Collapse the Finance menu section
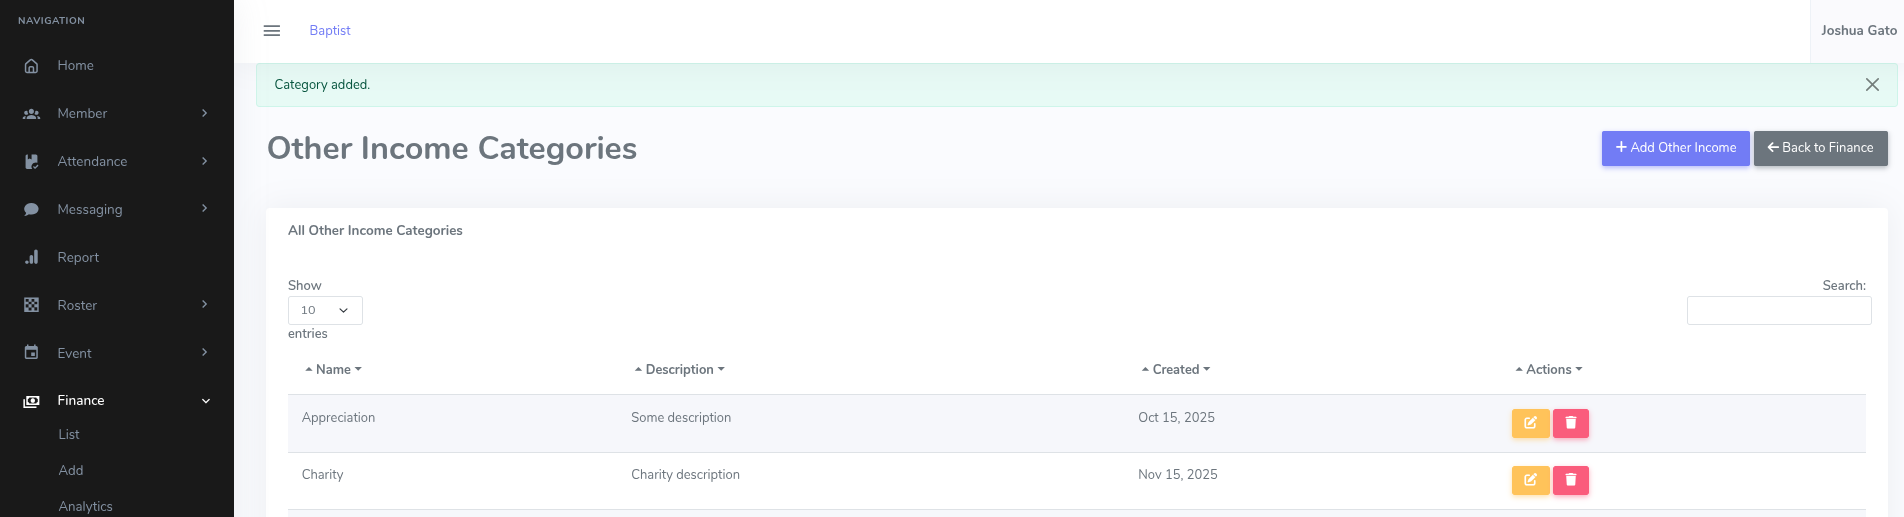This screenshot has width=1904, height=517. (x=206, y=401)
